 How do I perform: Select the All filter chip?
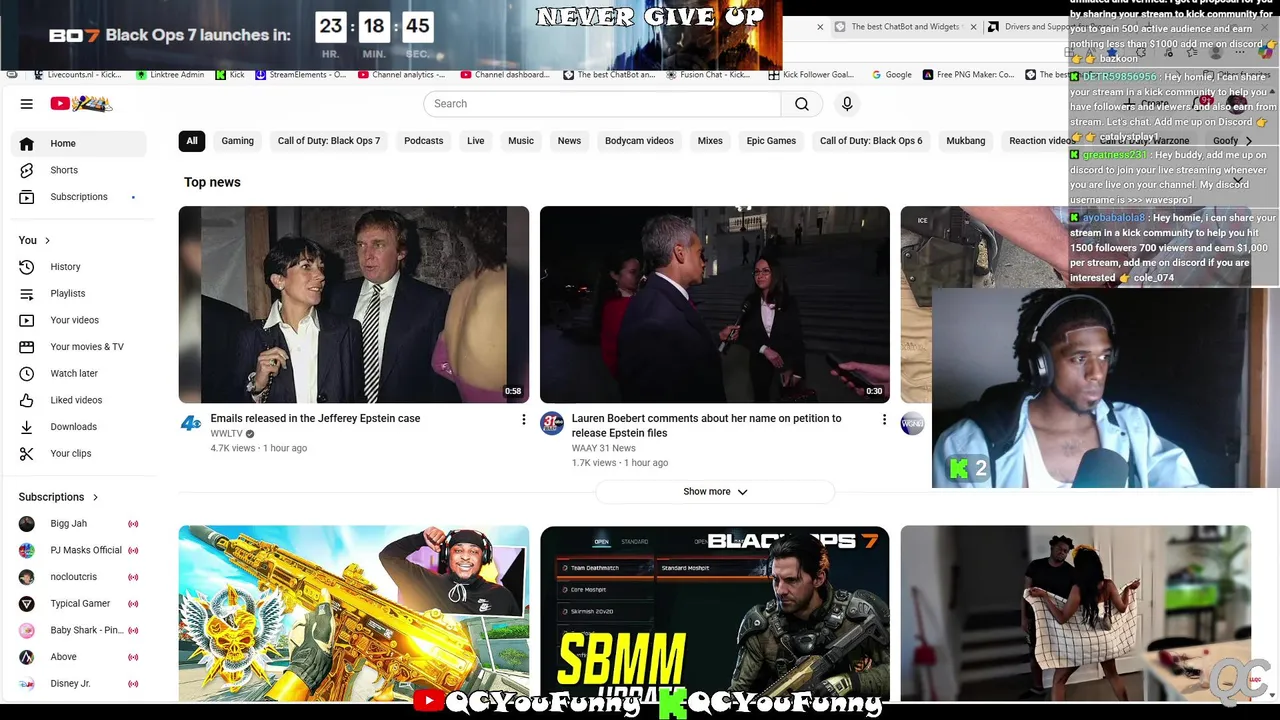192,141
